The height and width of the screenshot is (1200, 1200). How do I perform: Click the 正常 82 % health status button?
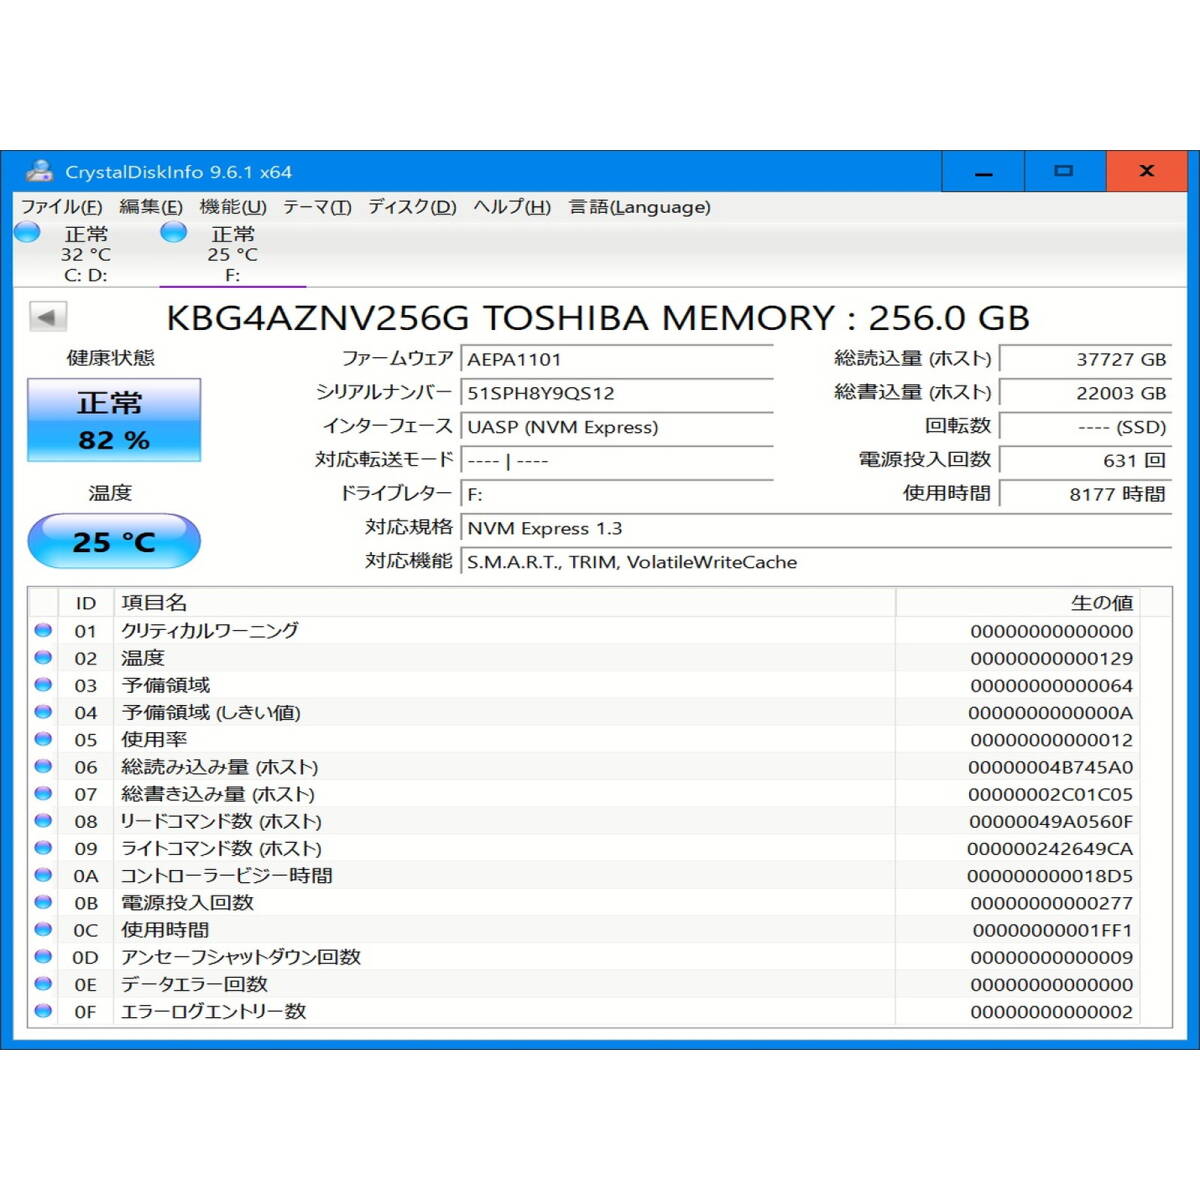114,420
